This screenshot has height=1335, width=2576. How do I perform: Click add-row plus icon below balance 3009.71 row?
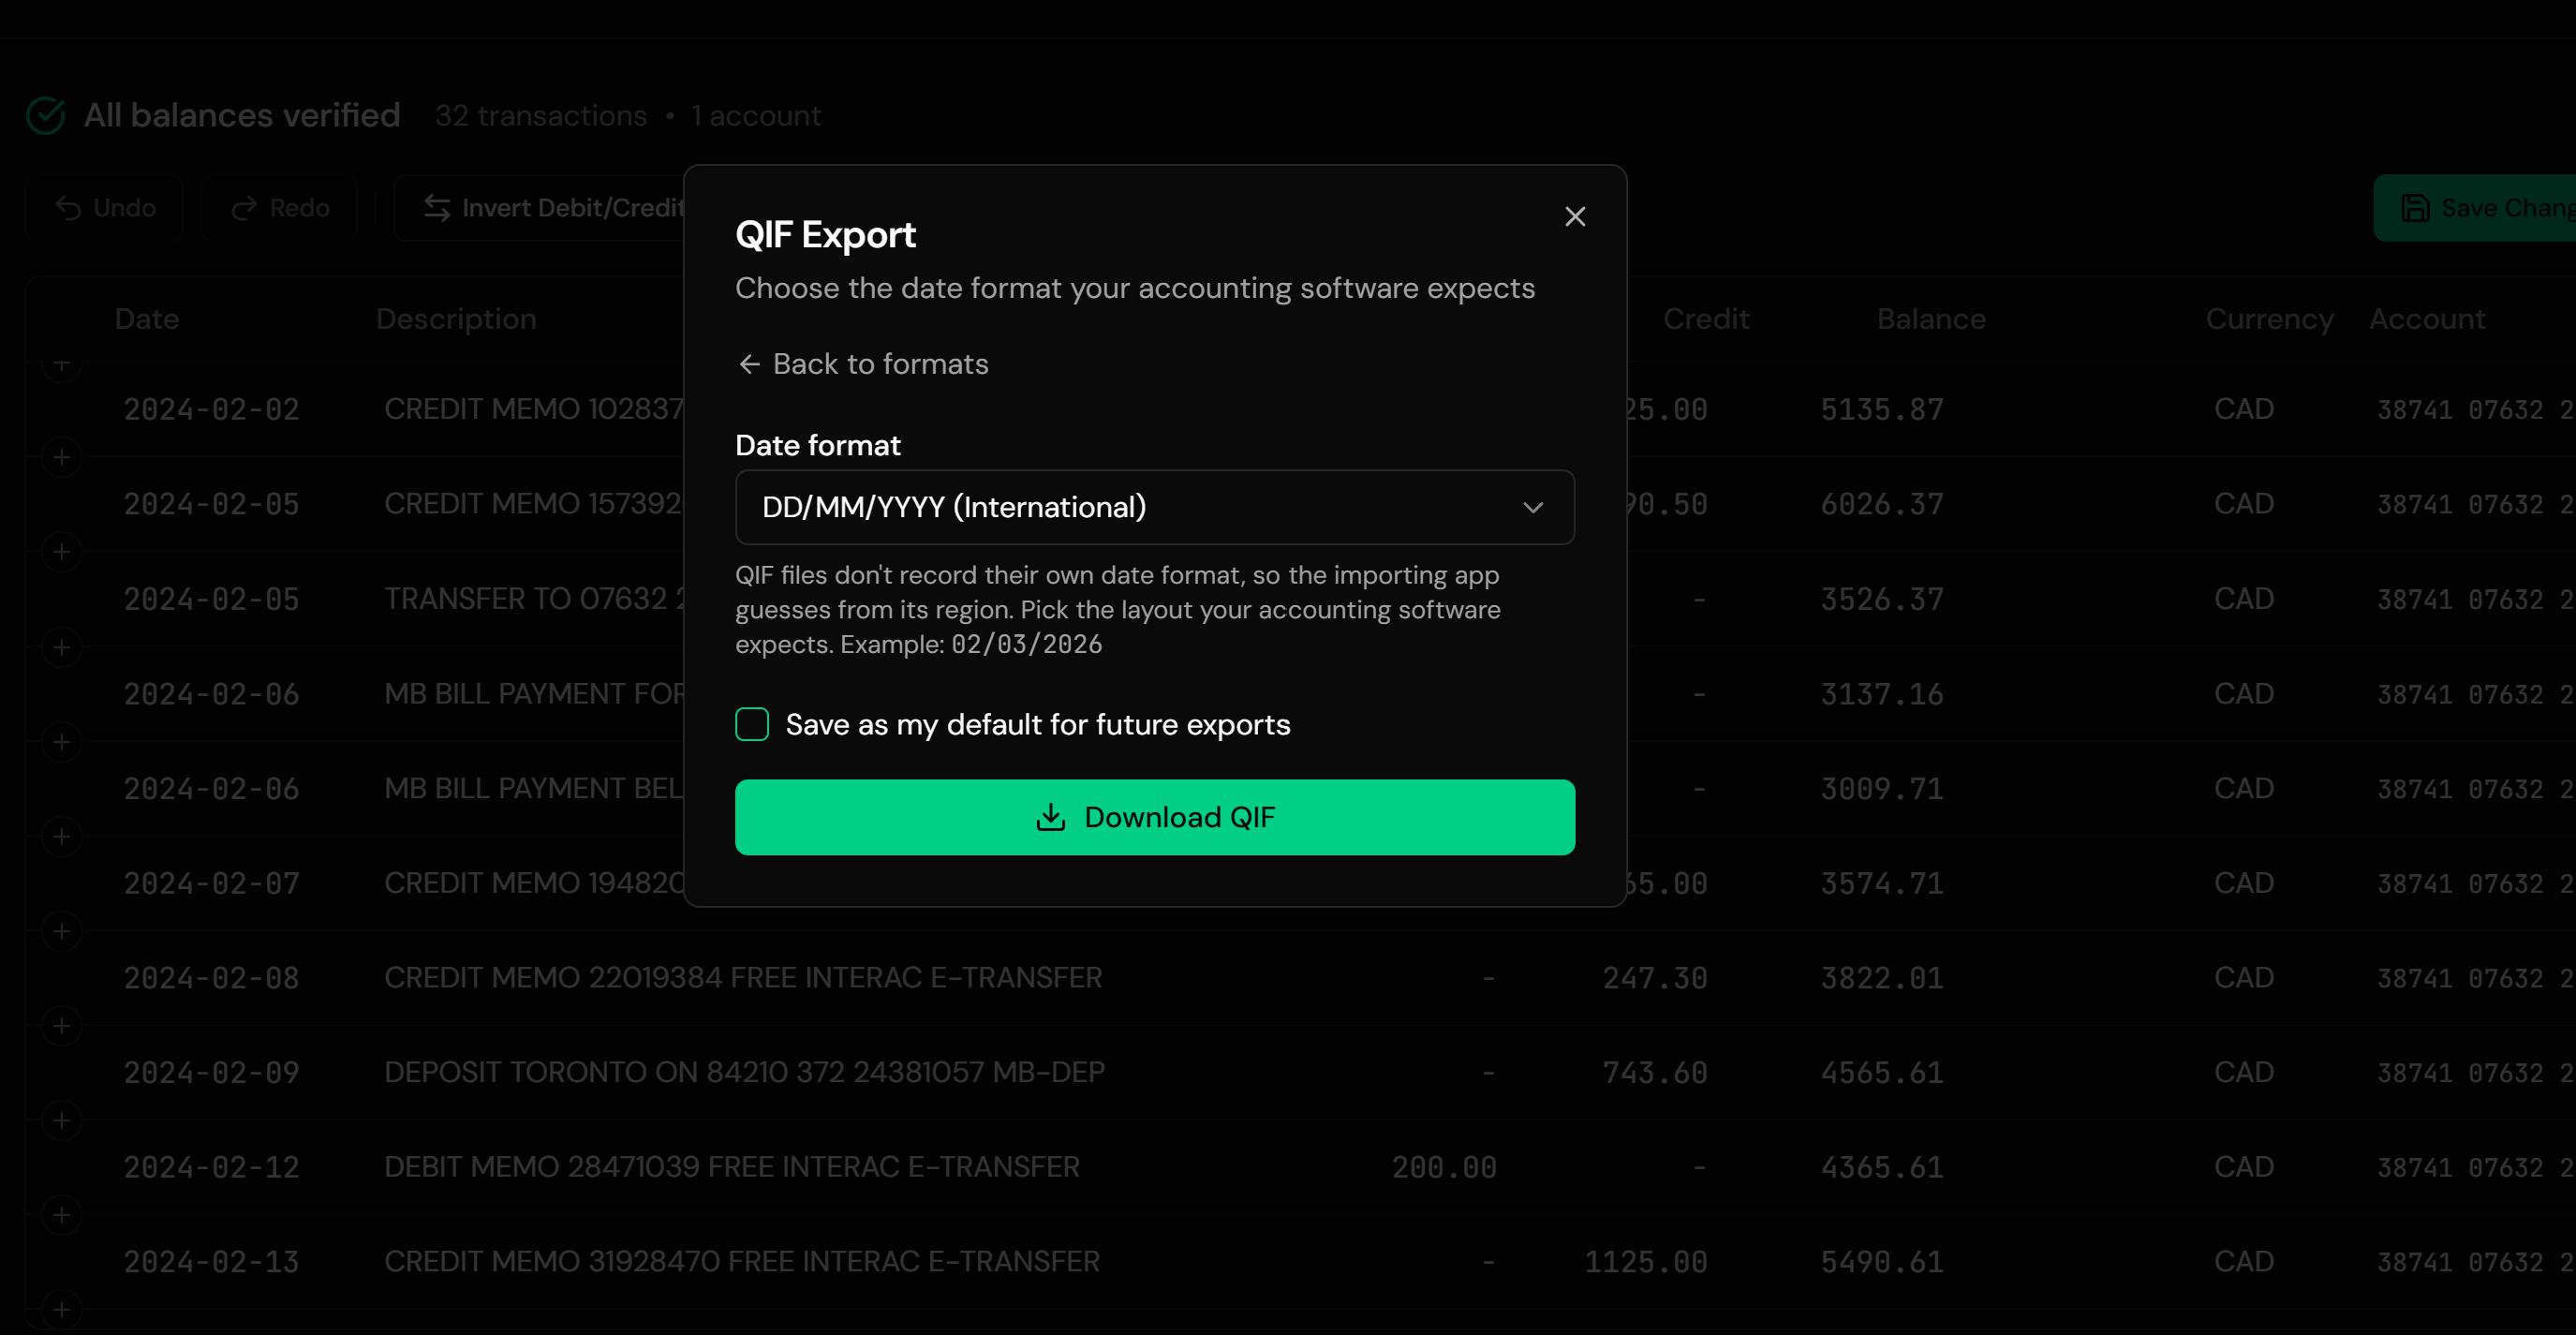click(x=62, y=836)
